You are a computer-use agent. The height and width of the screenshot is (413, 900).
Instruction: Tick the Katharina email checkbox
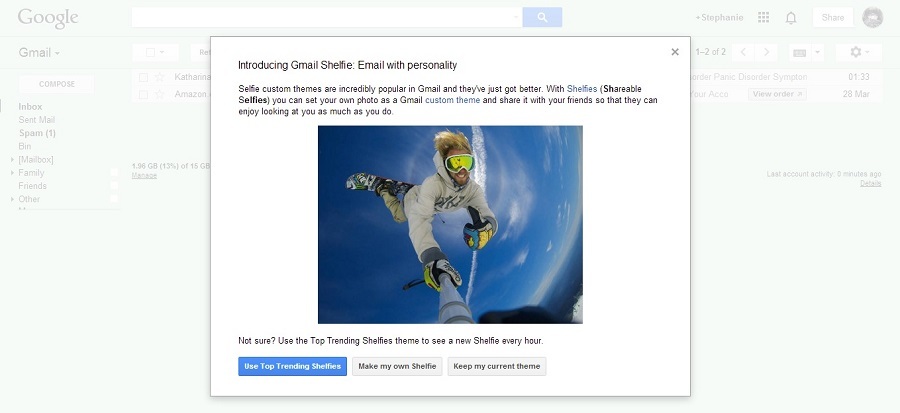point(144,77)
